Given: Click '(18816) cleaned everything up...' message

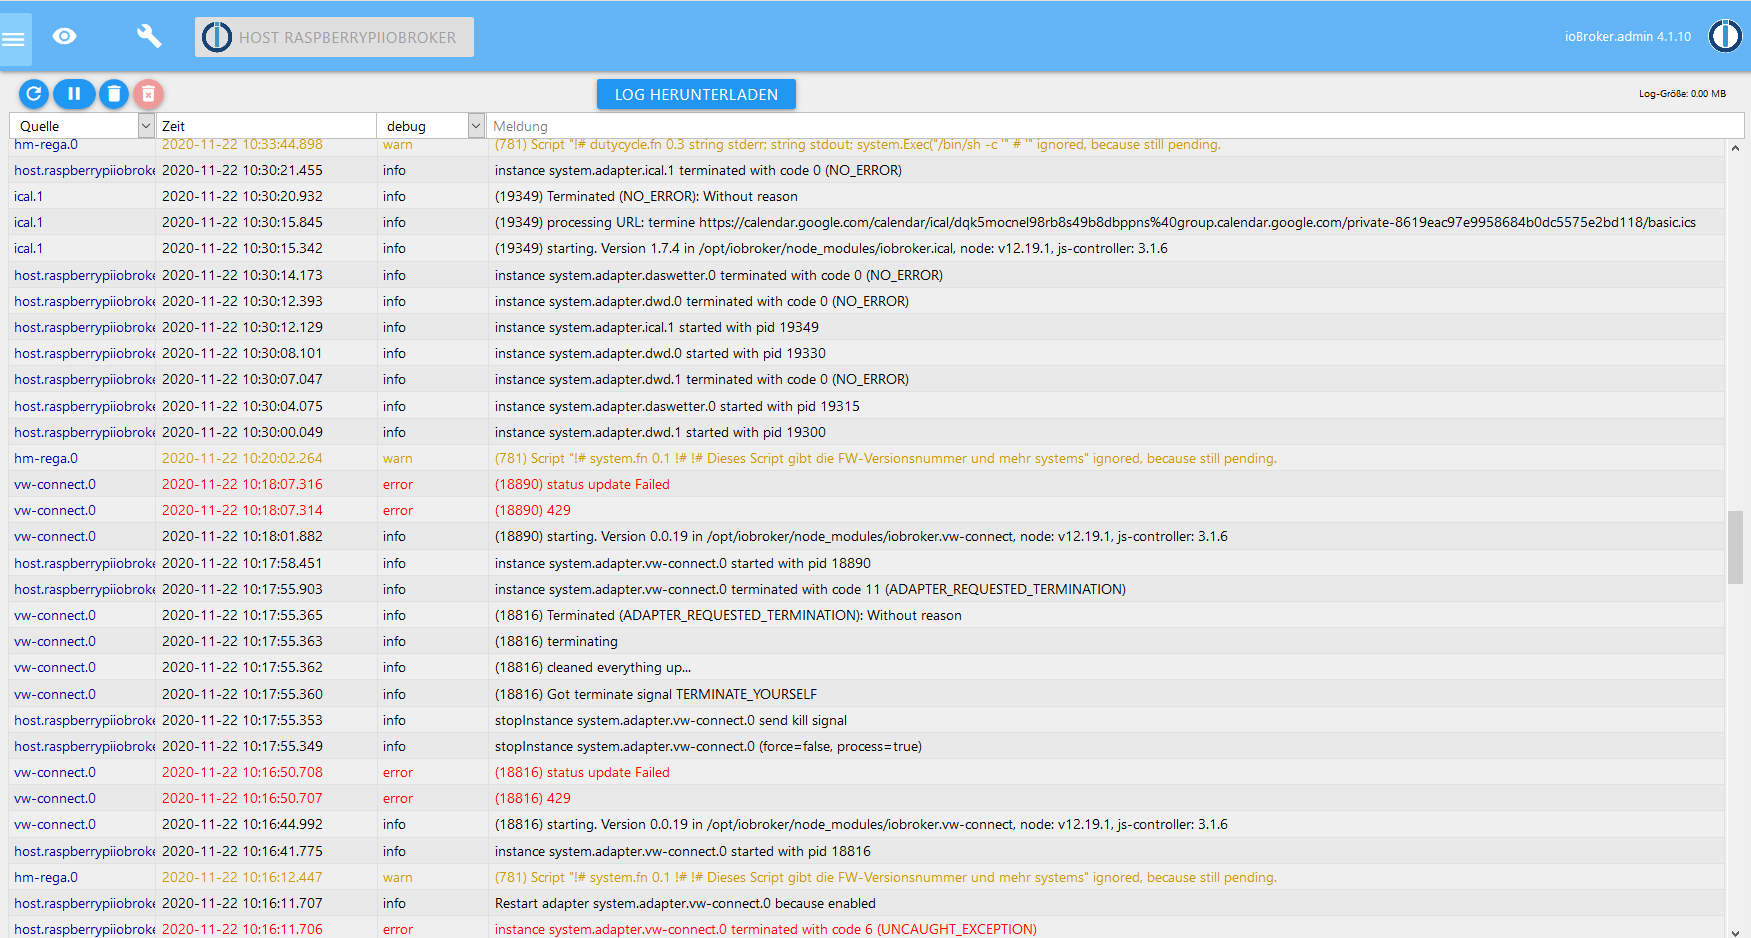Looking at the screenshot, I should (593, 667).
